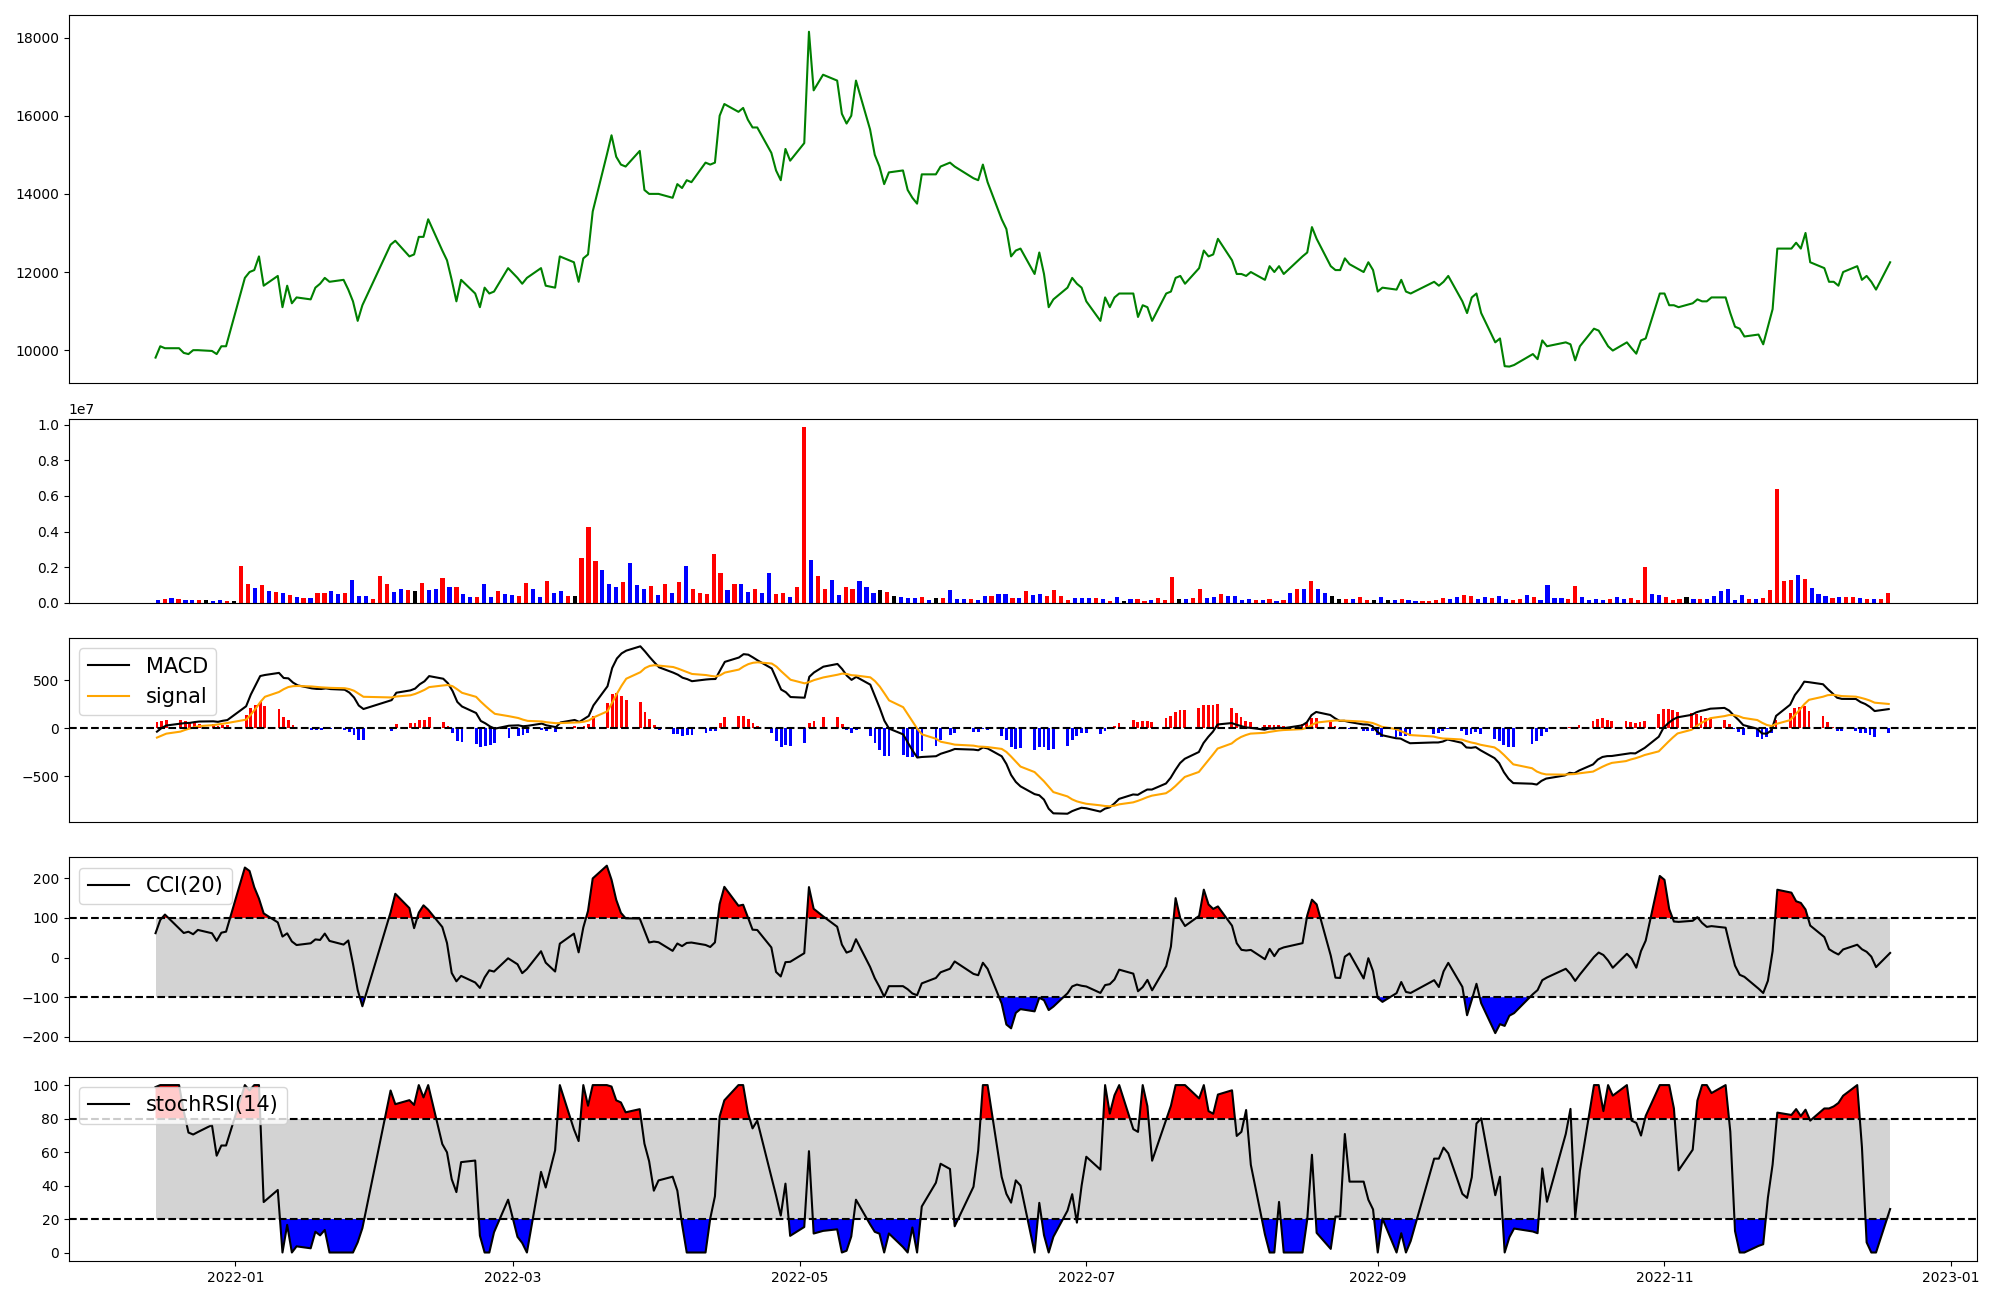Image resolution: width=2000 pixels, height=1300 pixels.
Task: Click the 2022-11 date tick label
Action: [x=1665, y=1277]
